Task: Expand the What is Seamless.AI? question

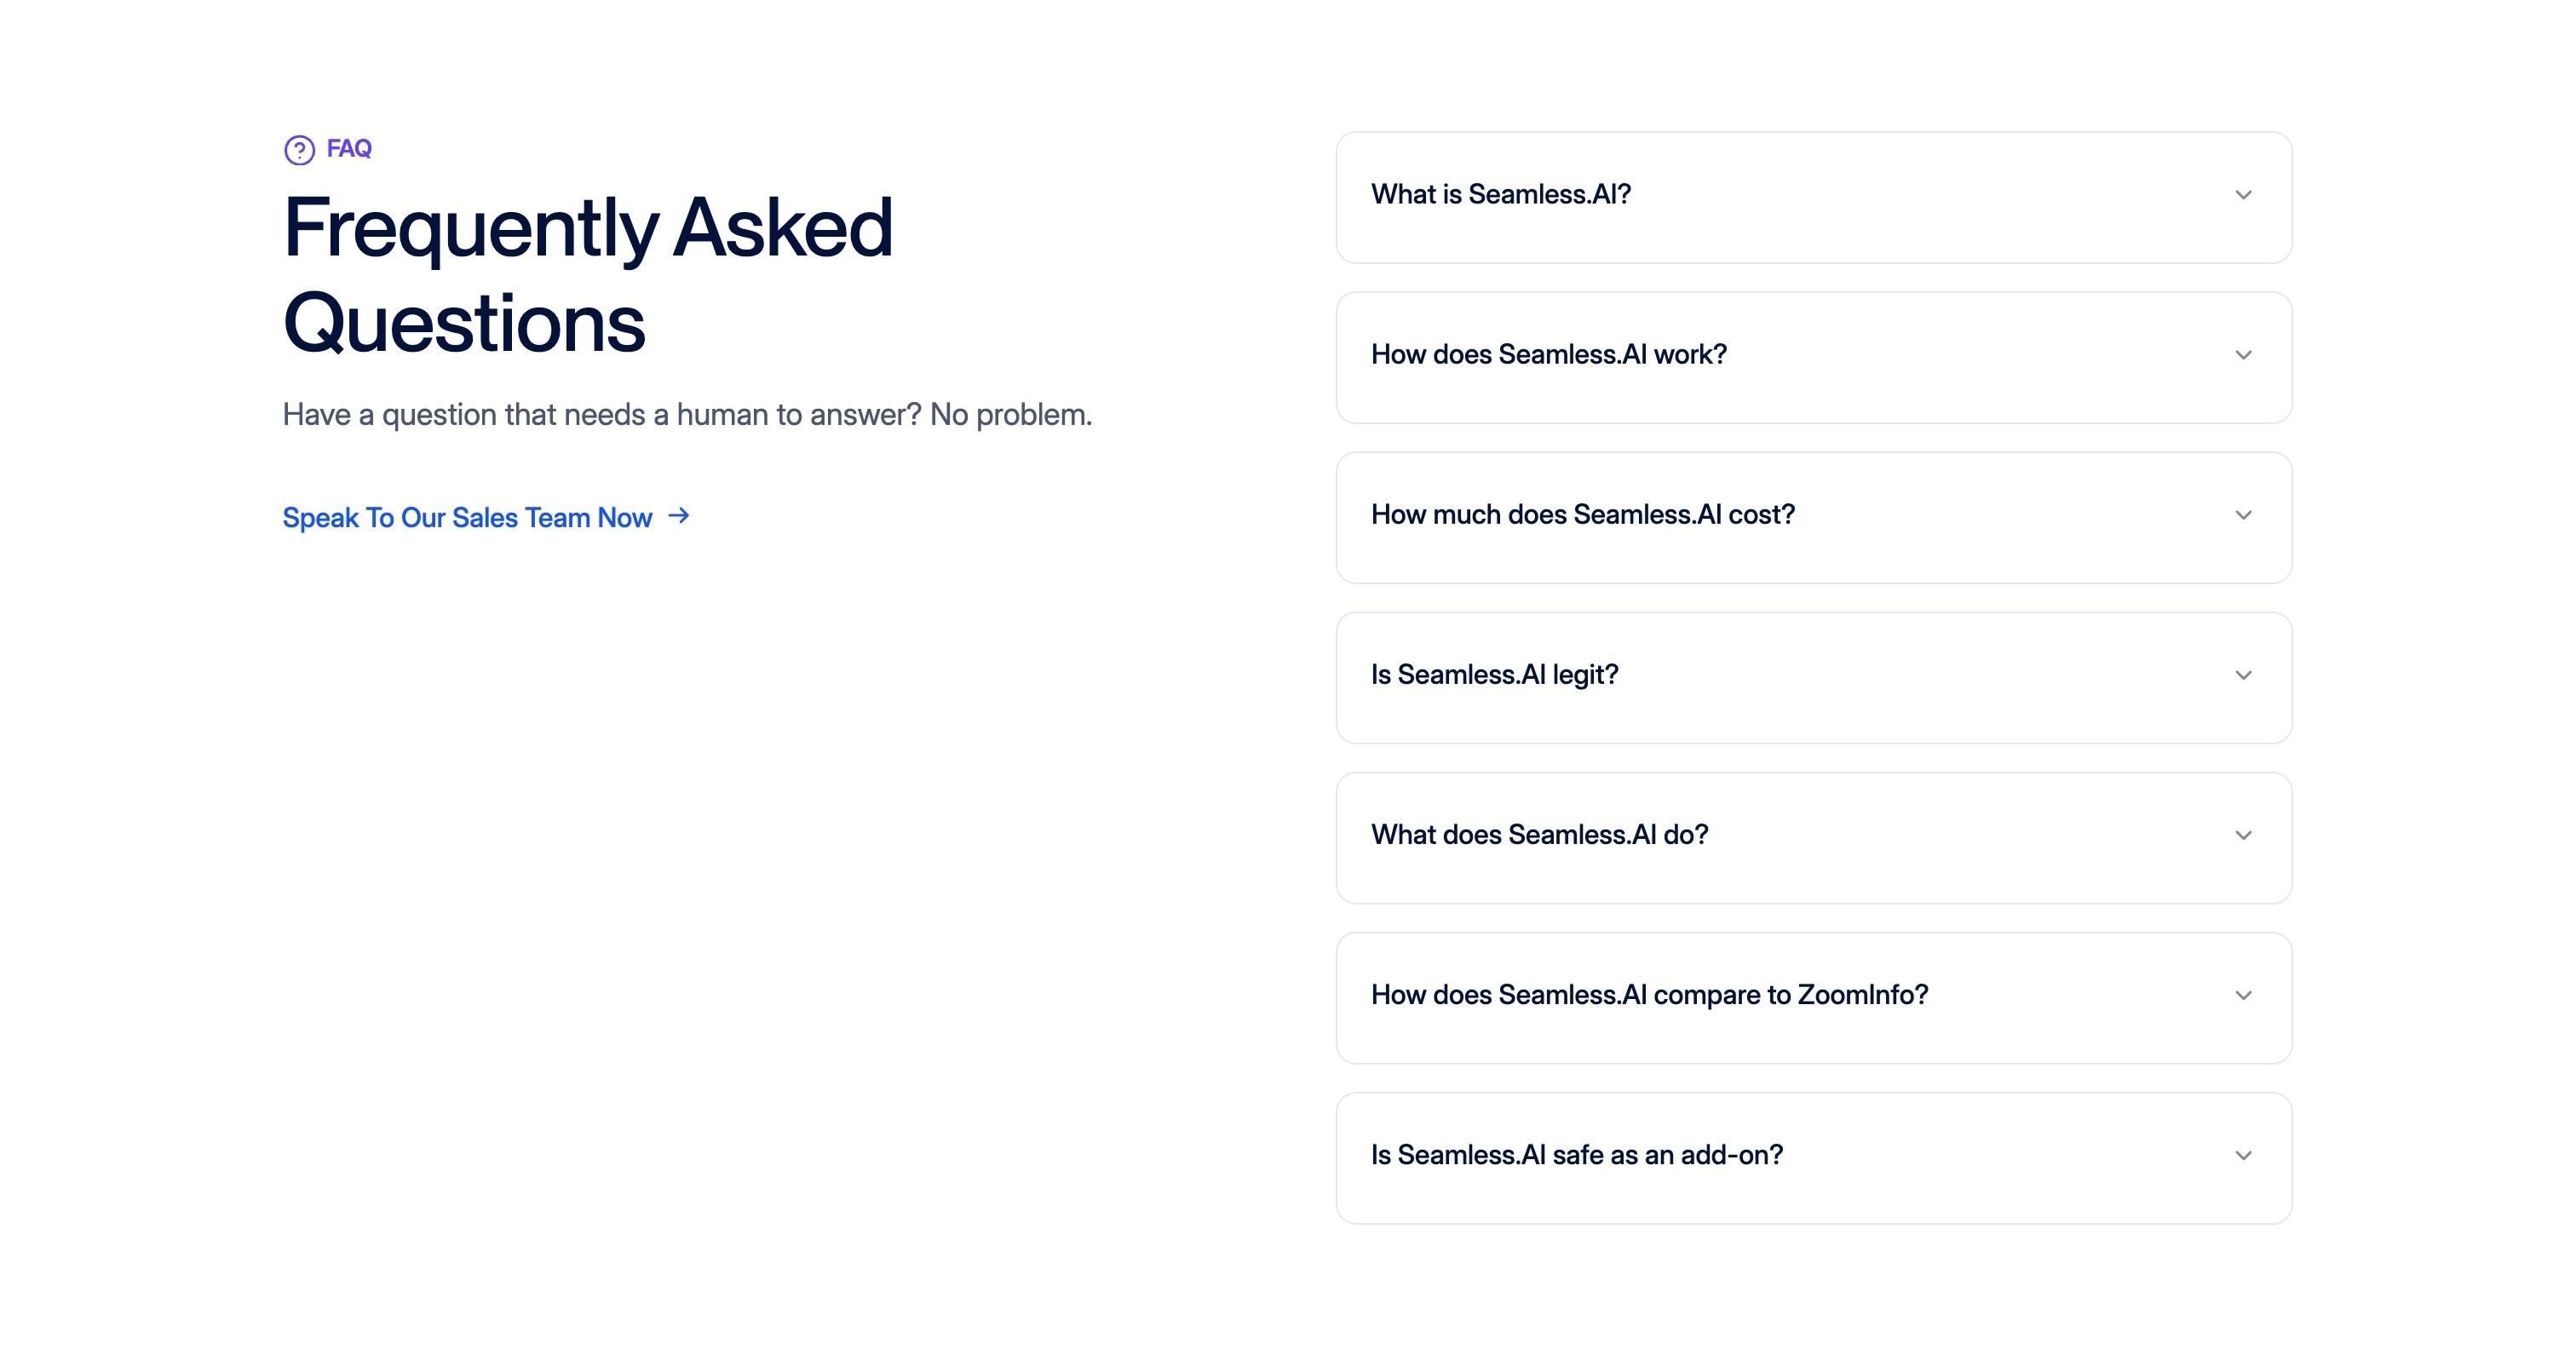Action: (x=1813, y=197)
